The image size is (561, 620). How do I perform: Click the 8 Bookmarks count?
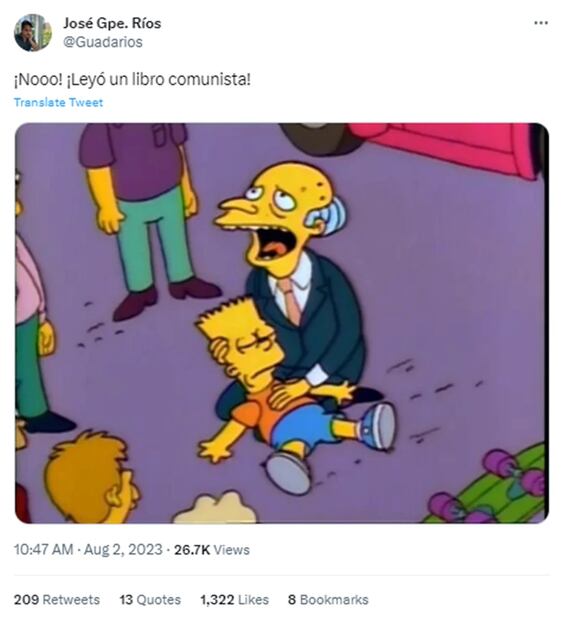[328, 599]
